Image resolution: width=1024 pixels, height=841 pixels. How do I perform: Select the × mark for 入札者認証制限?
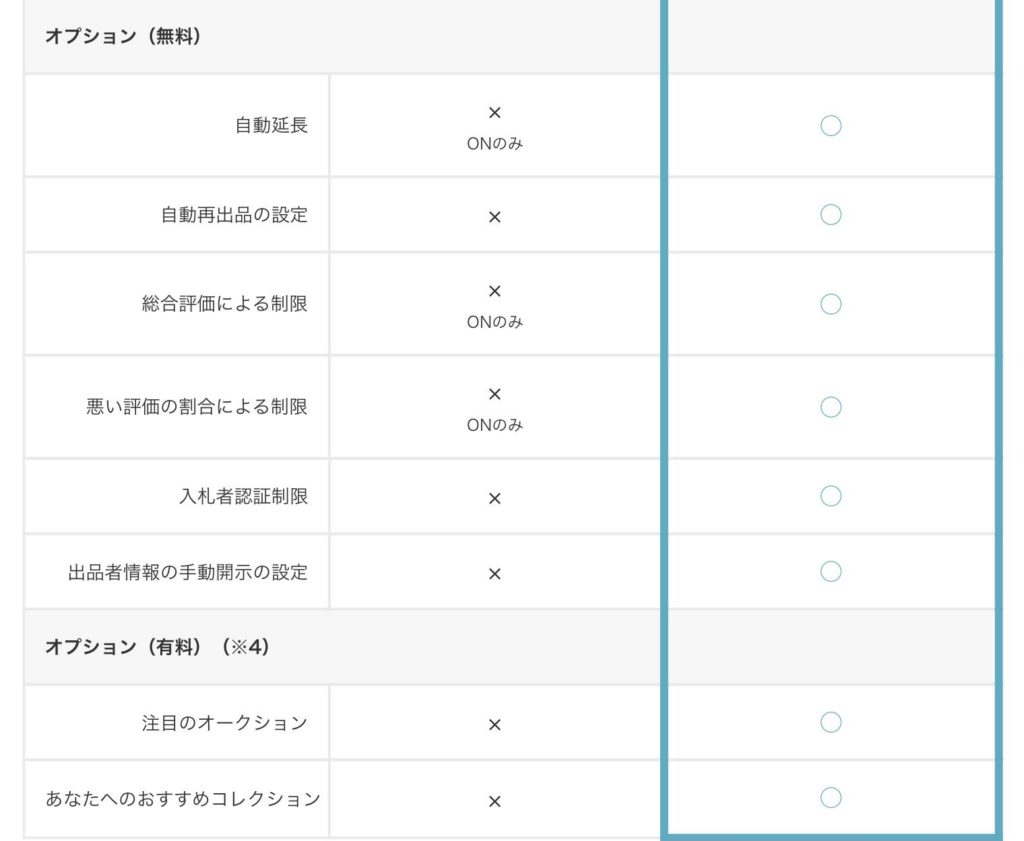point(494,498)
